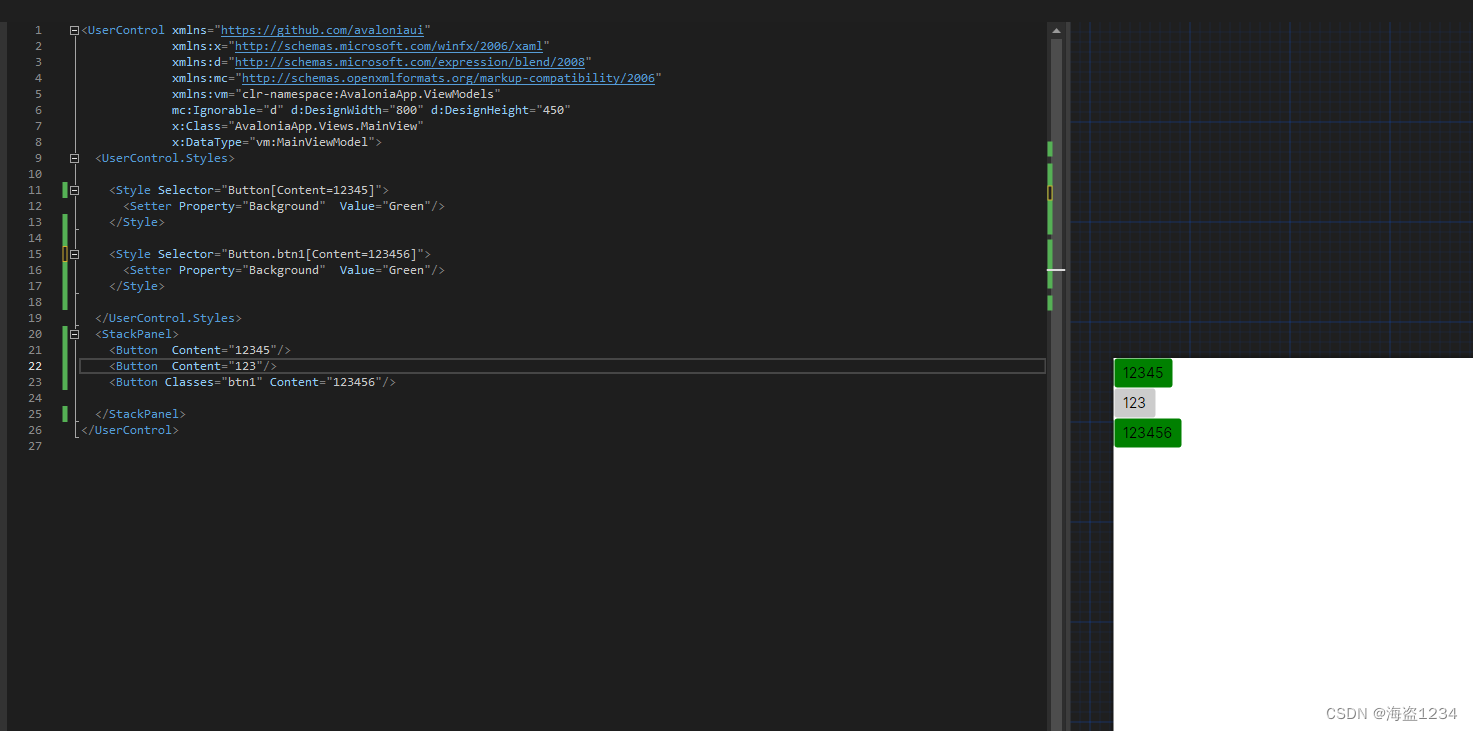Click the x:DataType value vm:MainViewModel
Screen dimensions: 1473x731
pos(312,142)
